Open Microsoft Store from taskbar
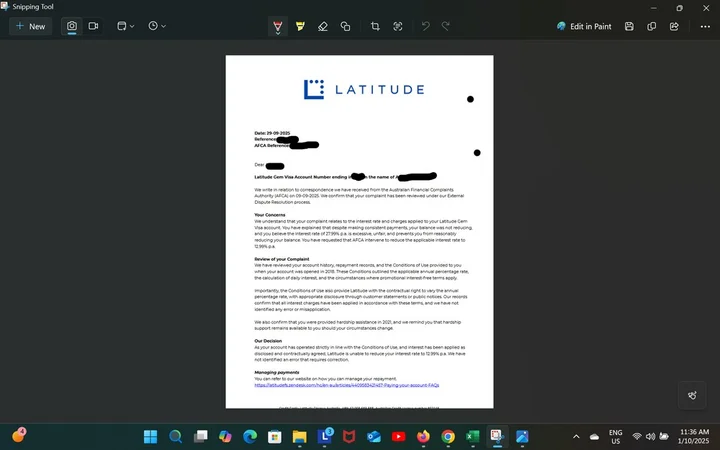The width and height of the screenshot is (720, 450). click(x=275, y=436)
